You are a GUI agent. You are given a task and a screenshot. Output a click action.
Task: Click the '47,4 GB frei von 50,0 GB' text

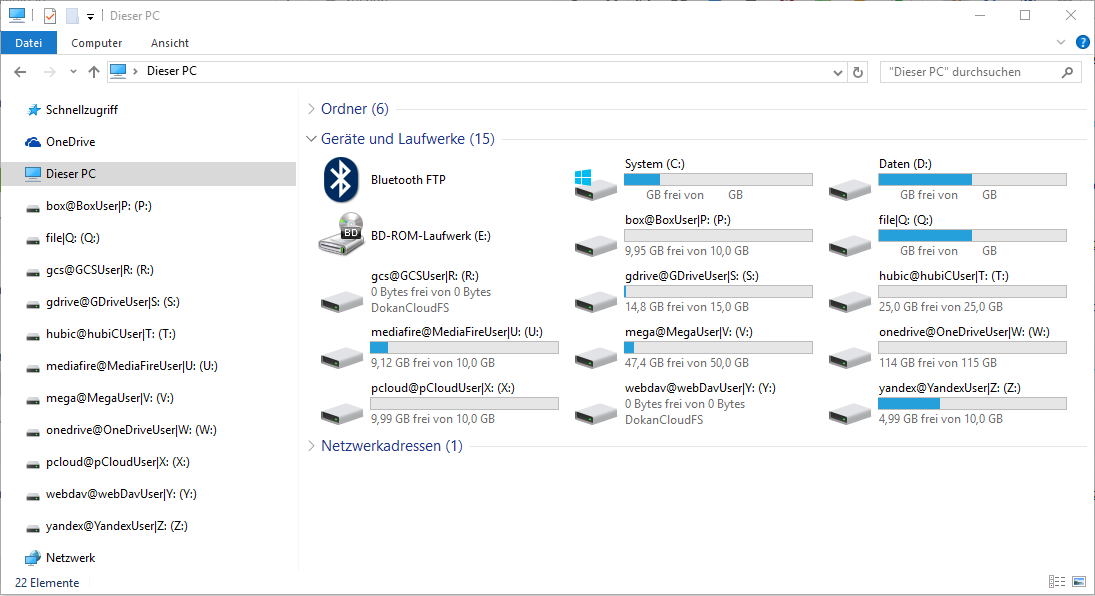click(686, 363)
